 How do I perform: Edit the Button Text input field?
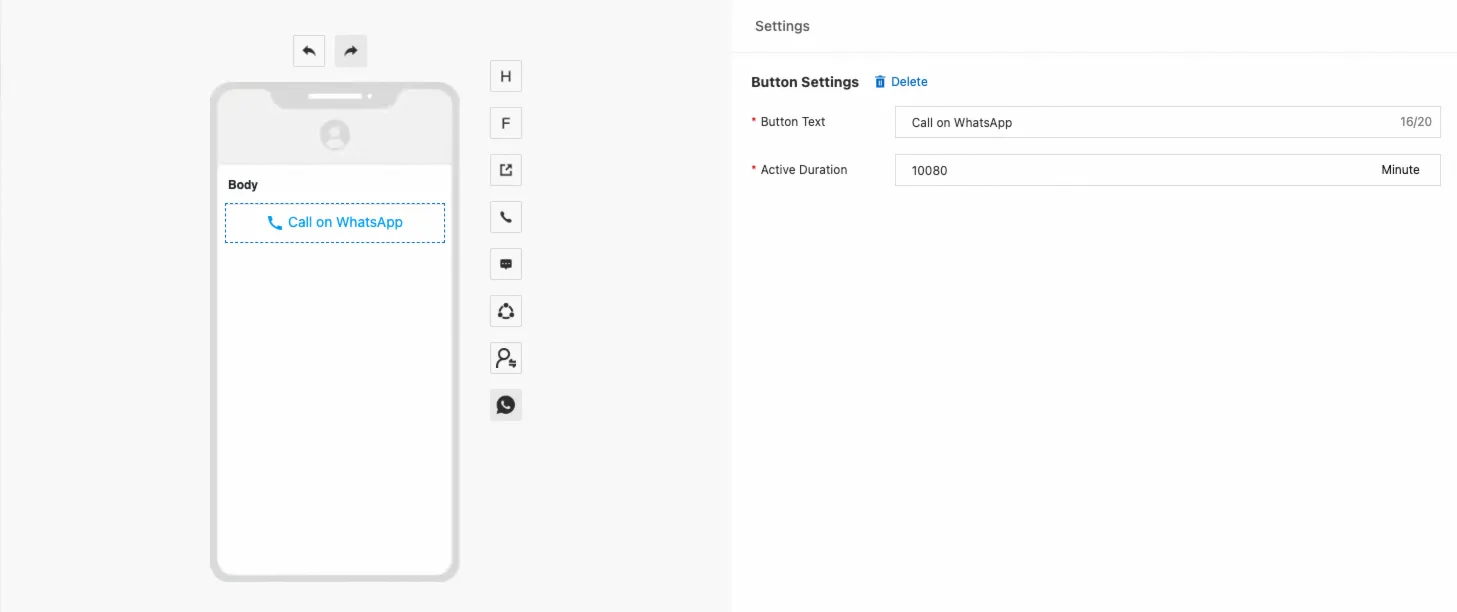(1168, 122)
